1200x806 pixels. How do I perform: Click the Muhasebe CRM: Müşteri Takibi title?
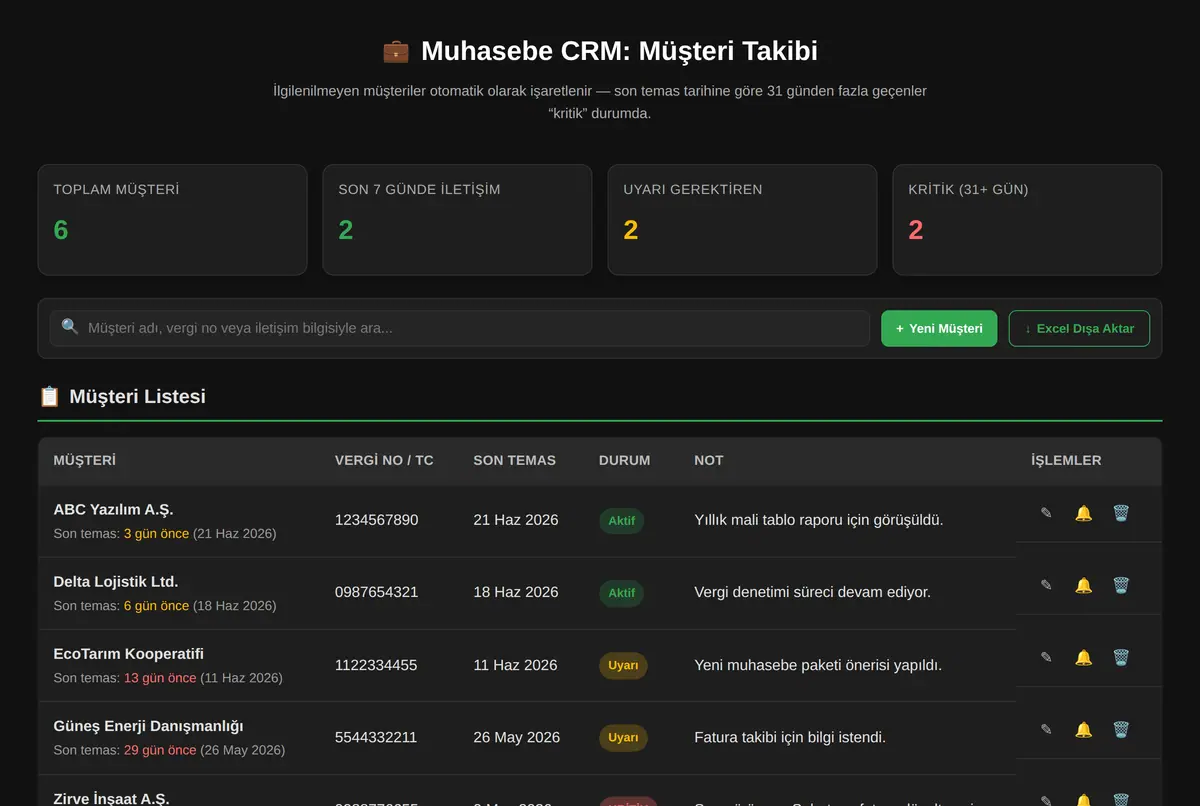(619, 51)
